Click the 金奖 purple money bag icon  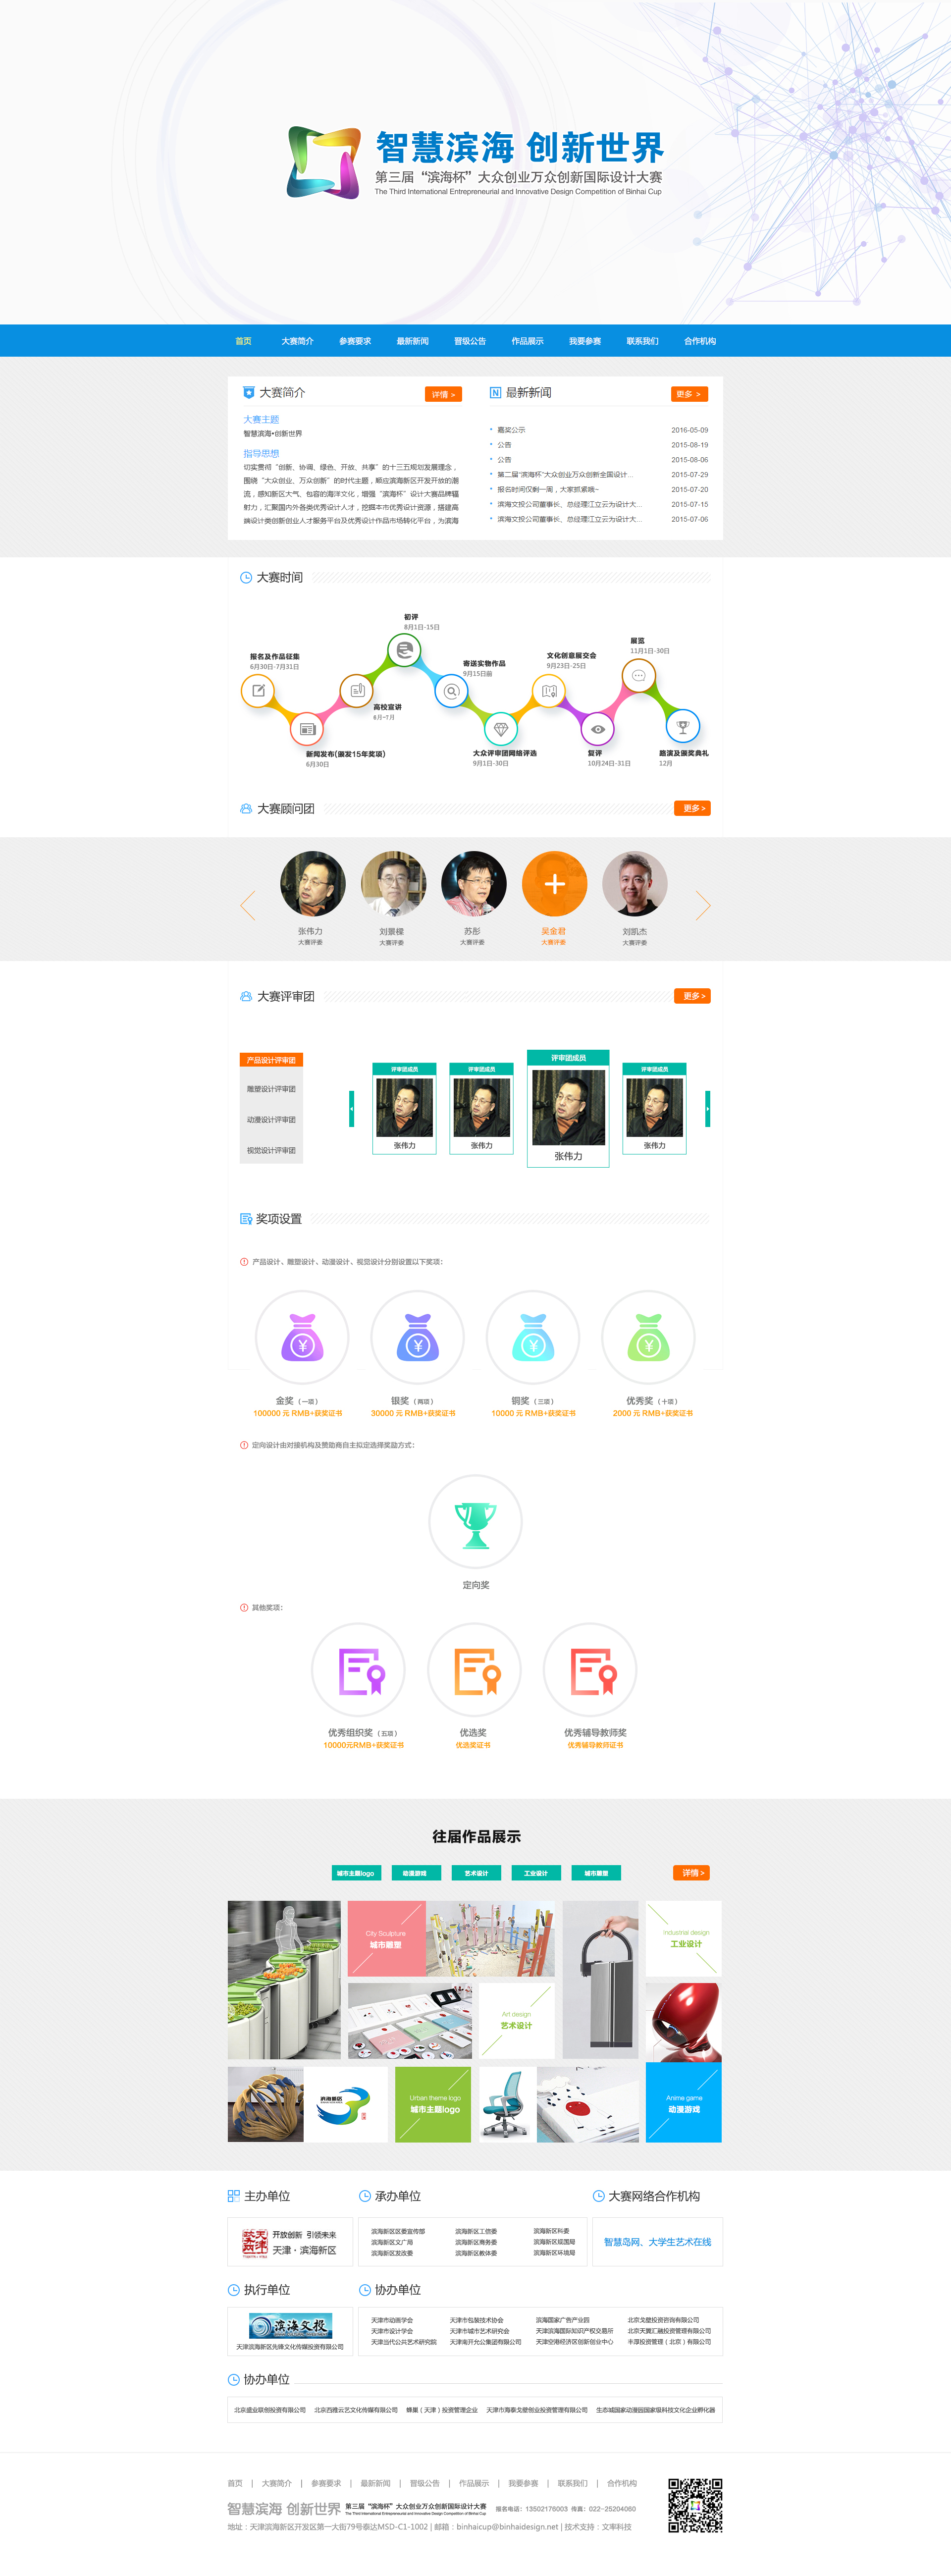coord(302,1337)
